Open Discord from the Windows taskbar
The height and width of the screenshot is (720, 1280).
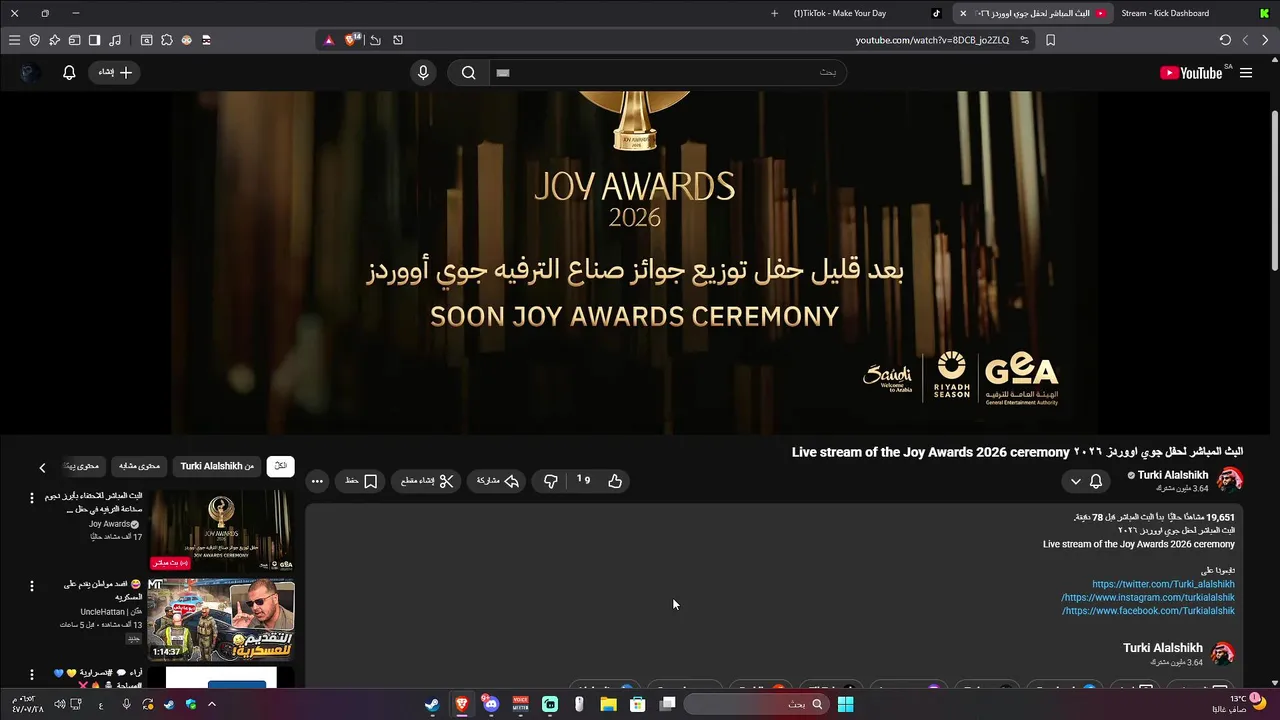491,704
